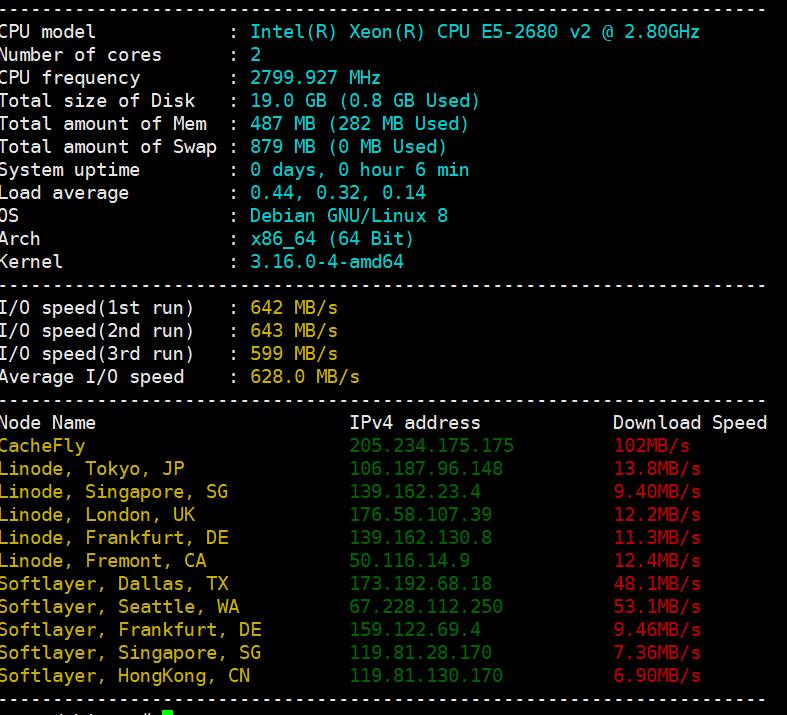
Task: Click the "Softlayer, Frankfurt, DE" node name
Action: (130, 630)
